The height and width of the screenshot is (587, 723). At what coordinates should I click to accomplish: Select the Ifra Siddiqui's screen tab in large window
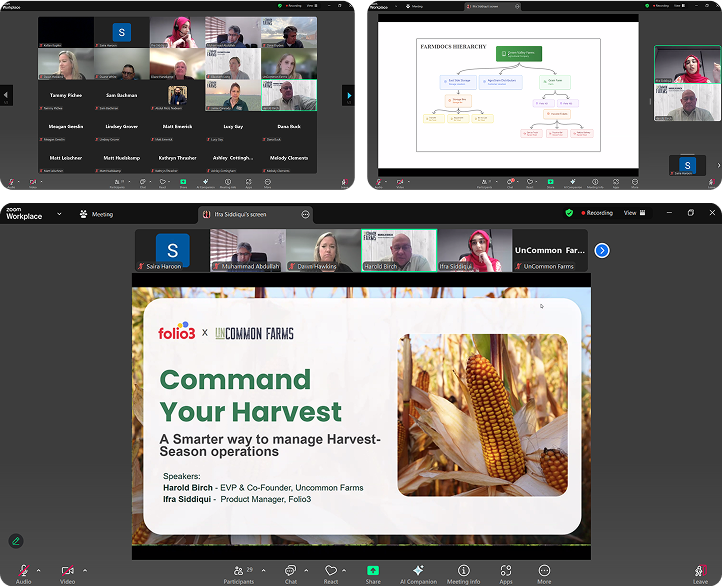(245, 214)
